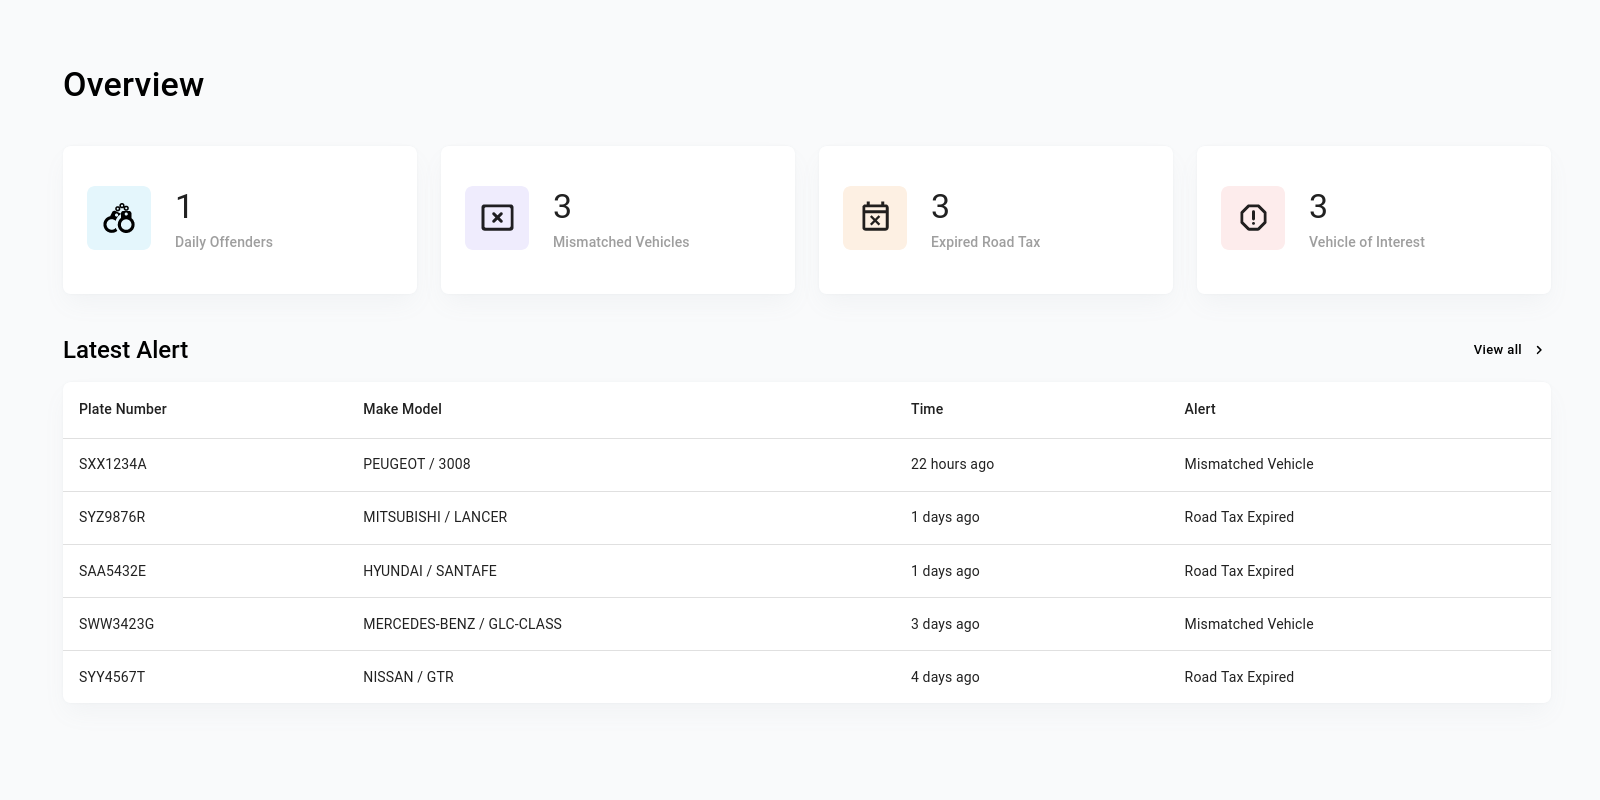Screen dimensions: 1600x800
Task: Click the Vehicle of Interest card label
Action: (x=1366, y=242)
